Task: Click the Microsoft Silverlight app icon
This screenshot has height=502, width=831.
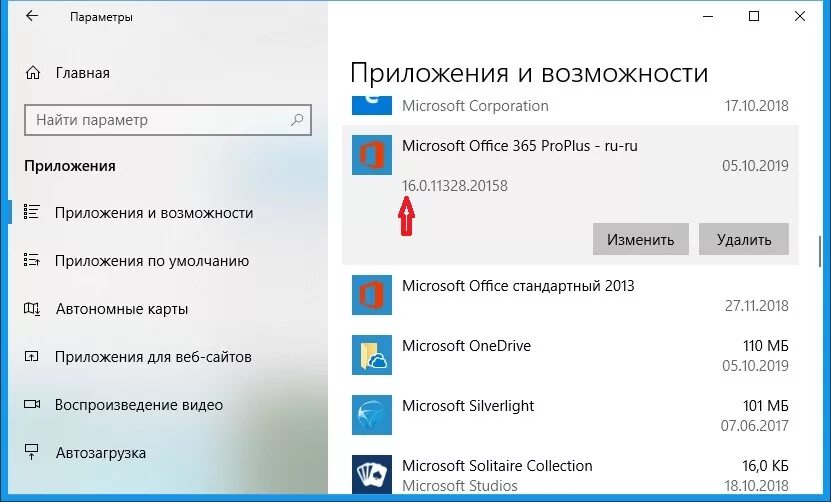Action: [372, 415]
